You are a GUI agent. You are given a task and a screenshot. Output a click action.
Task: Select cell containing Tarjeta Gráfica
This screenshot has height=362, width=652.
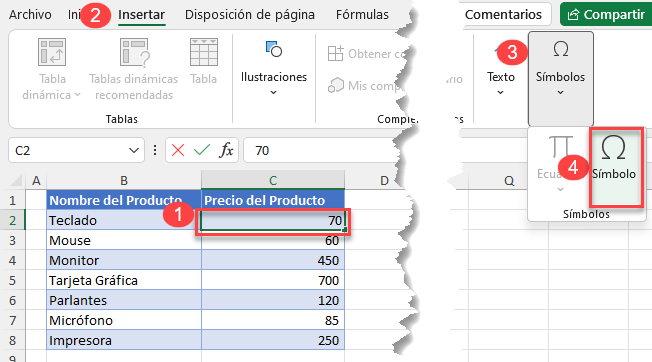click(x=124, y=281)
